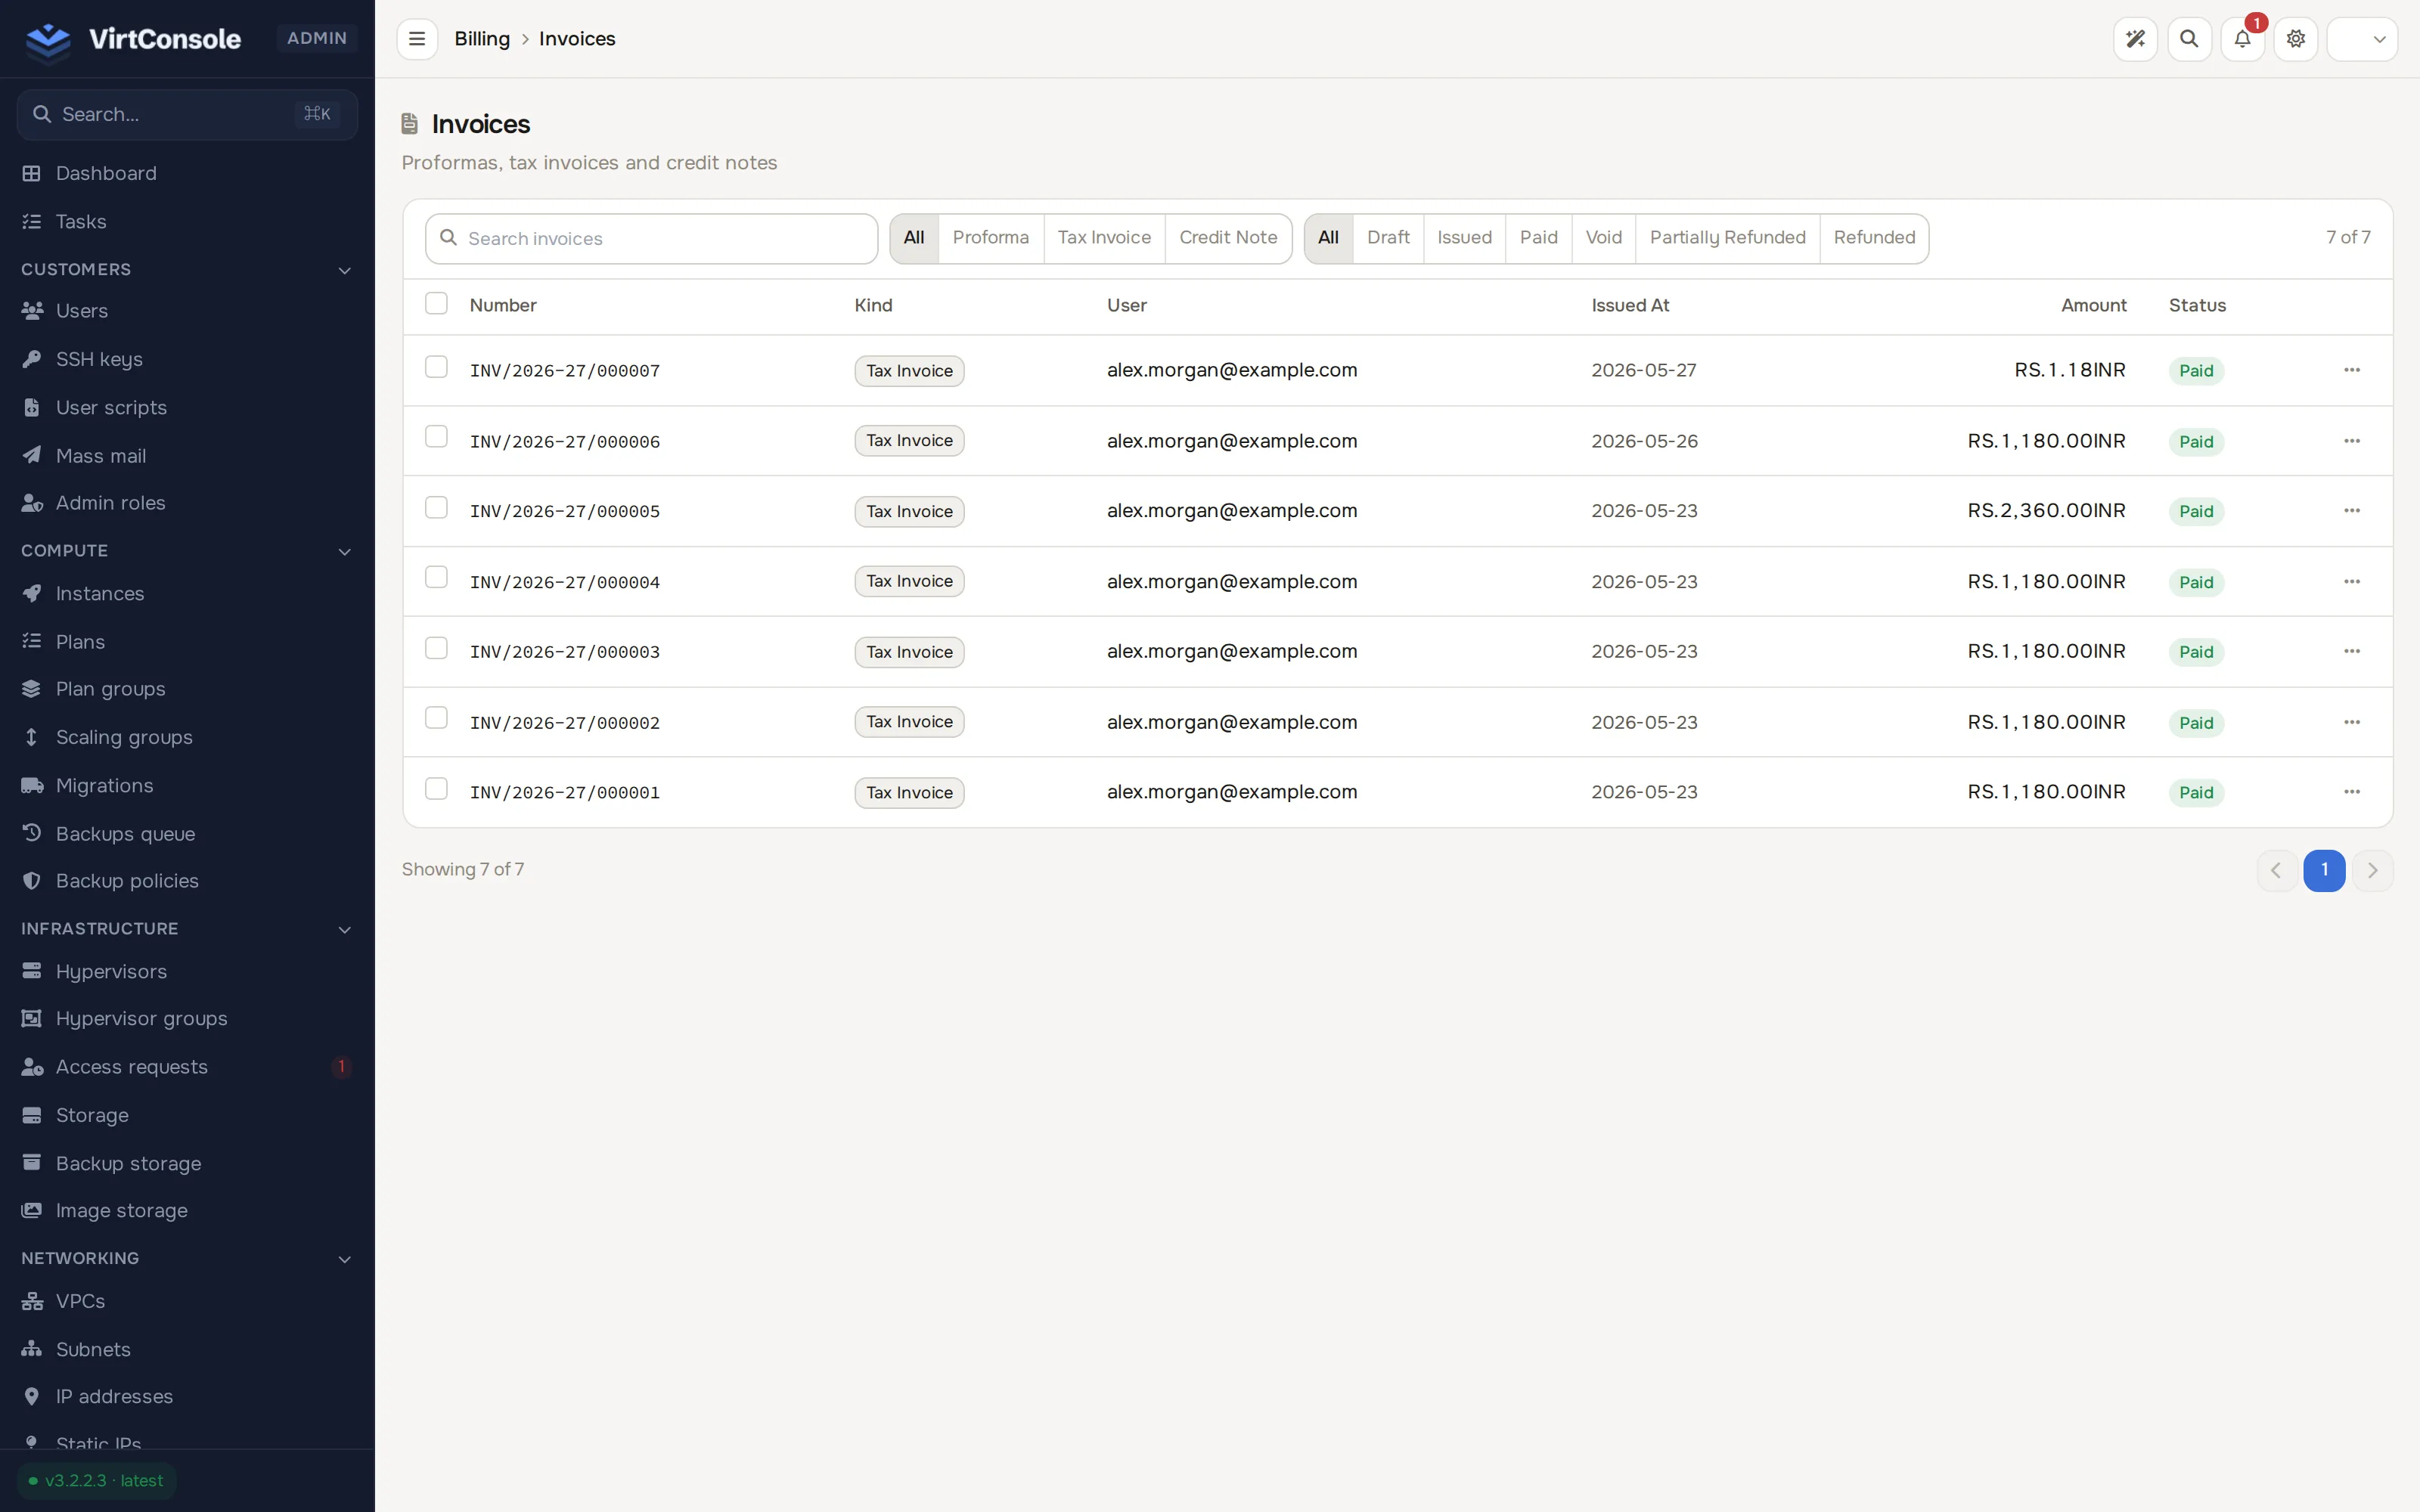Click the IP addresses pin icon
This screenshot has height=1512, width=2420.
tap(32, 1396)
